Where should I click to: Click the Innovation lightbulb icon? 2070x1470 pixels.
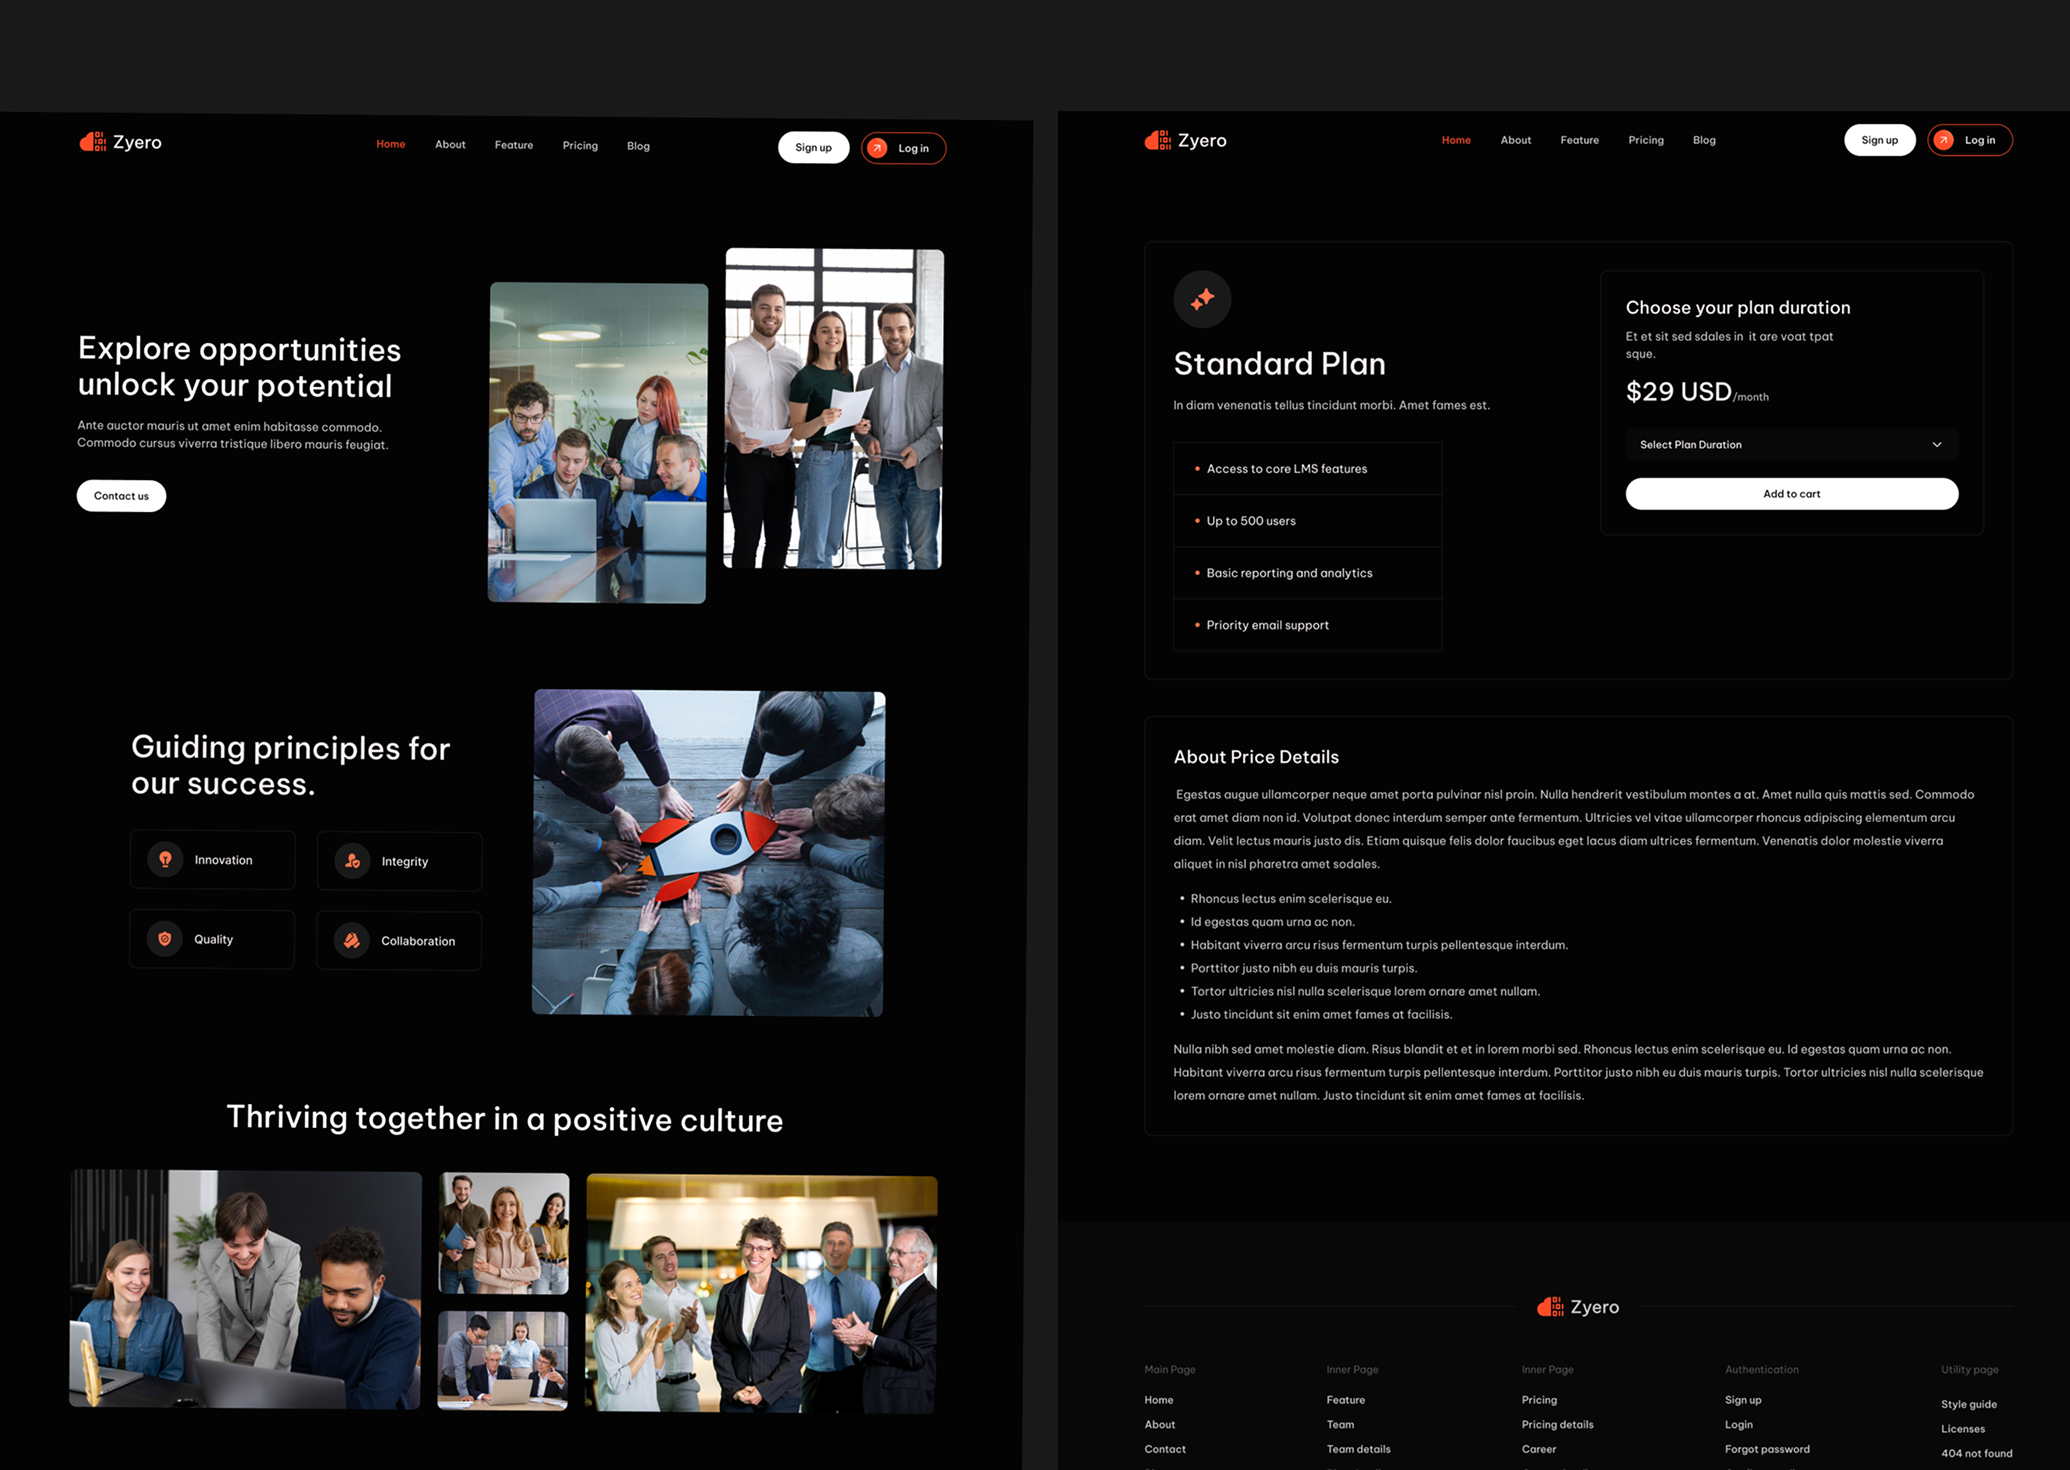(x=165, y=859)
